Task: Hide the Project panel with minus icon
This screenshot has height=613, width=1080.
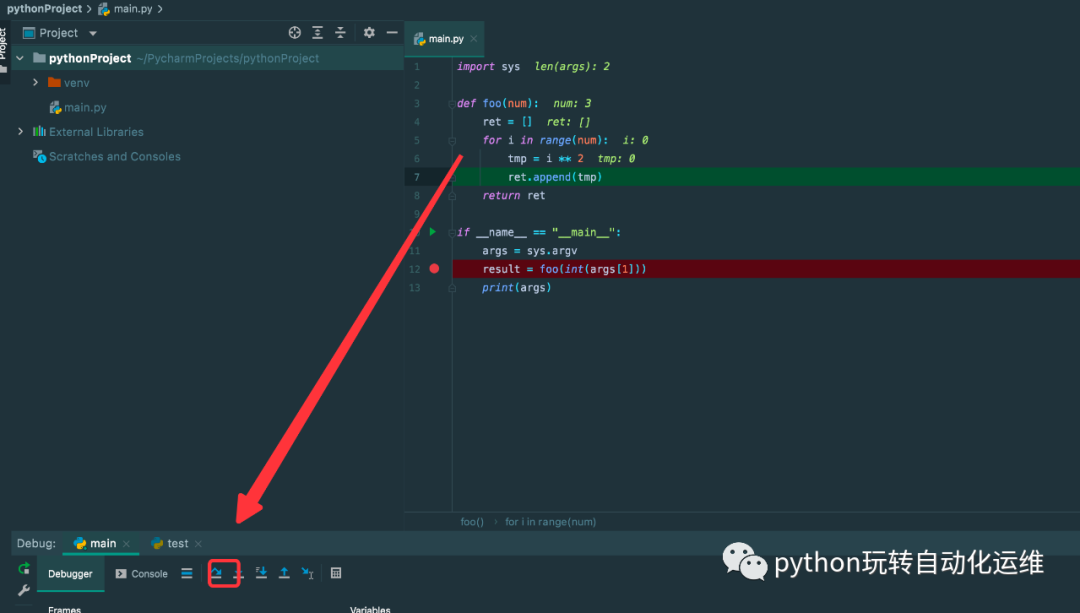Action: coord(392,32)
